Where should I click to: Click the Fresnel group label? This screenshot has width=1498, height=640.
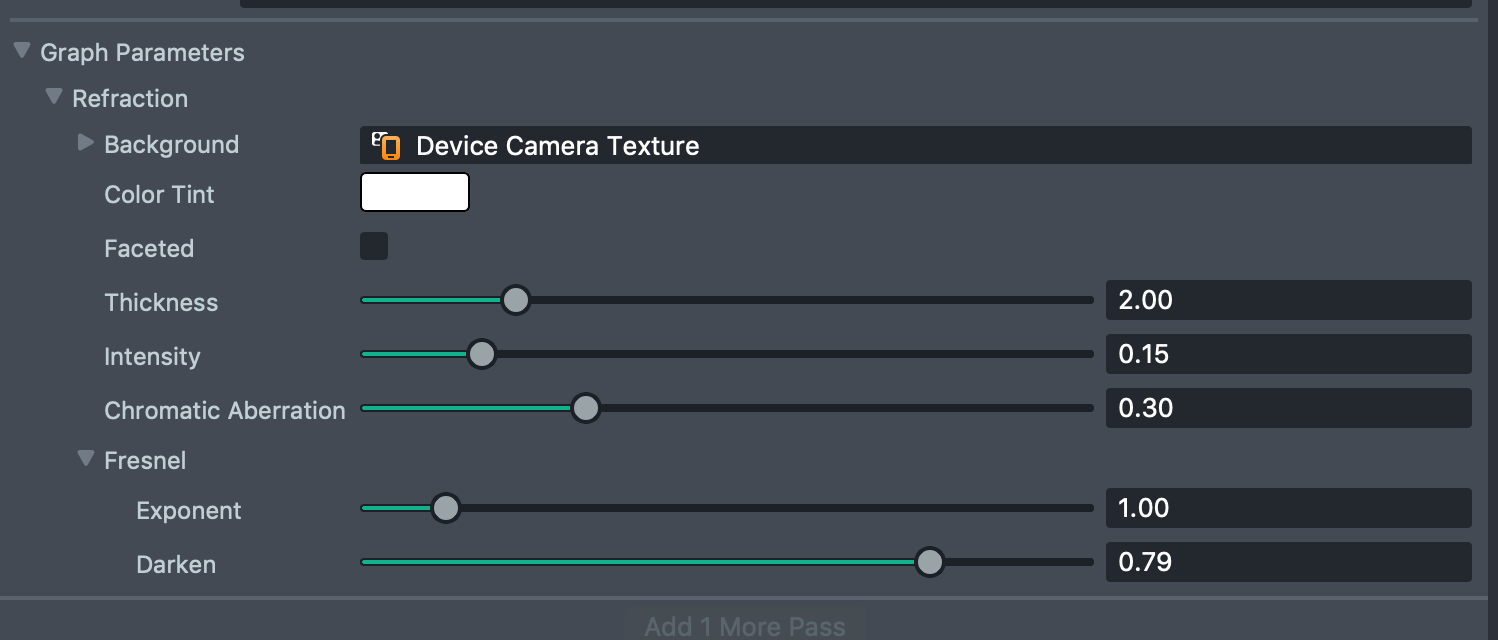pyautogui.click(x=146, y=460)
